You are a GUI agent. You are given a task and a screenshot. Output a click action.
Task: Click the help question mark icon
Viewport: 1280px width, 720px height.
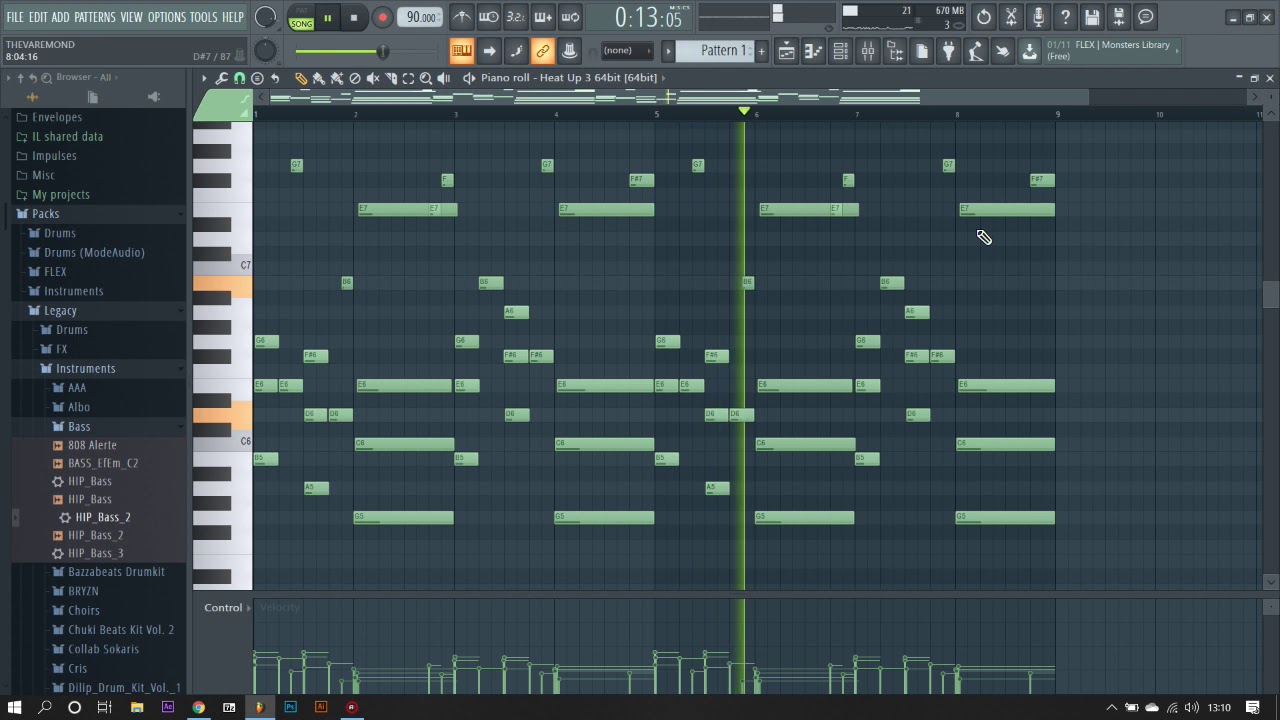1065,17
